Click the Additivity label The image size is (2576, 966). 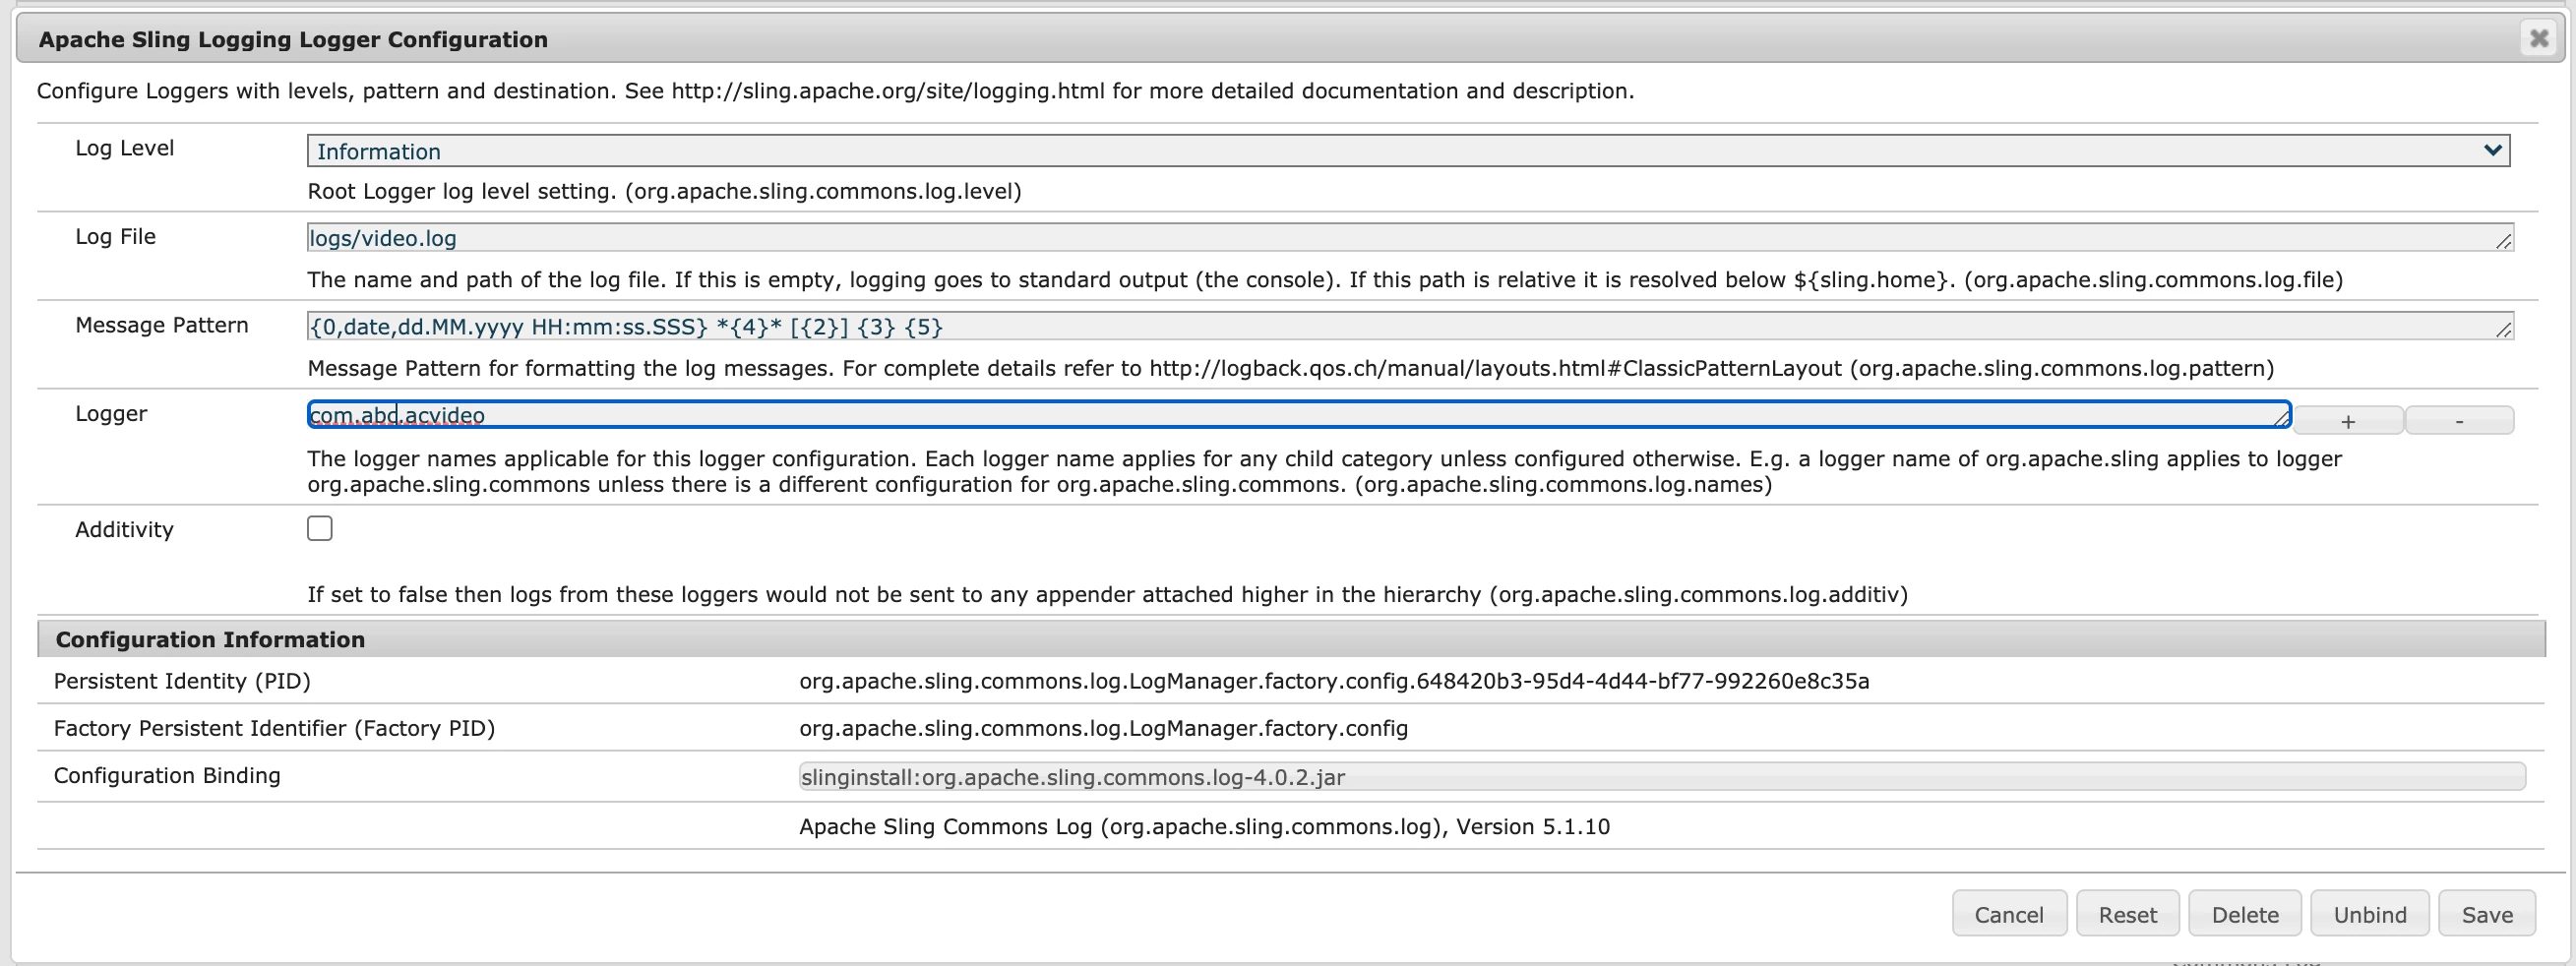pos(124,530)
